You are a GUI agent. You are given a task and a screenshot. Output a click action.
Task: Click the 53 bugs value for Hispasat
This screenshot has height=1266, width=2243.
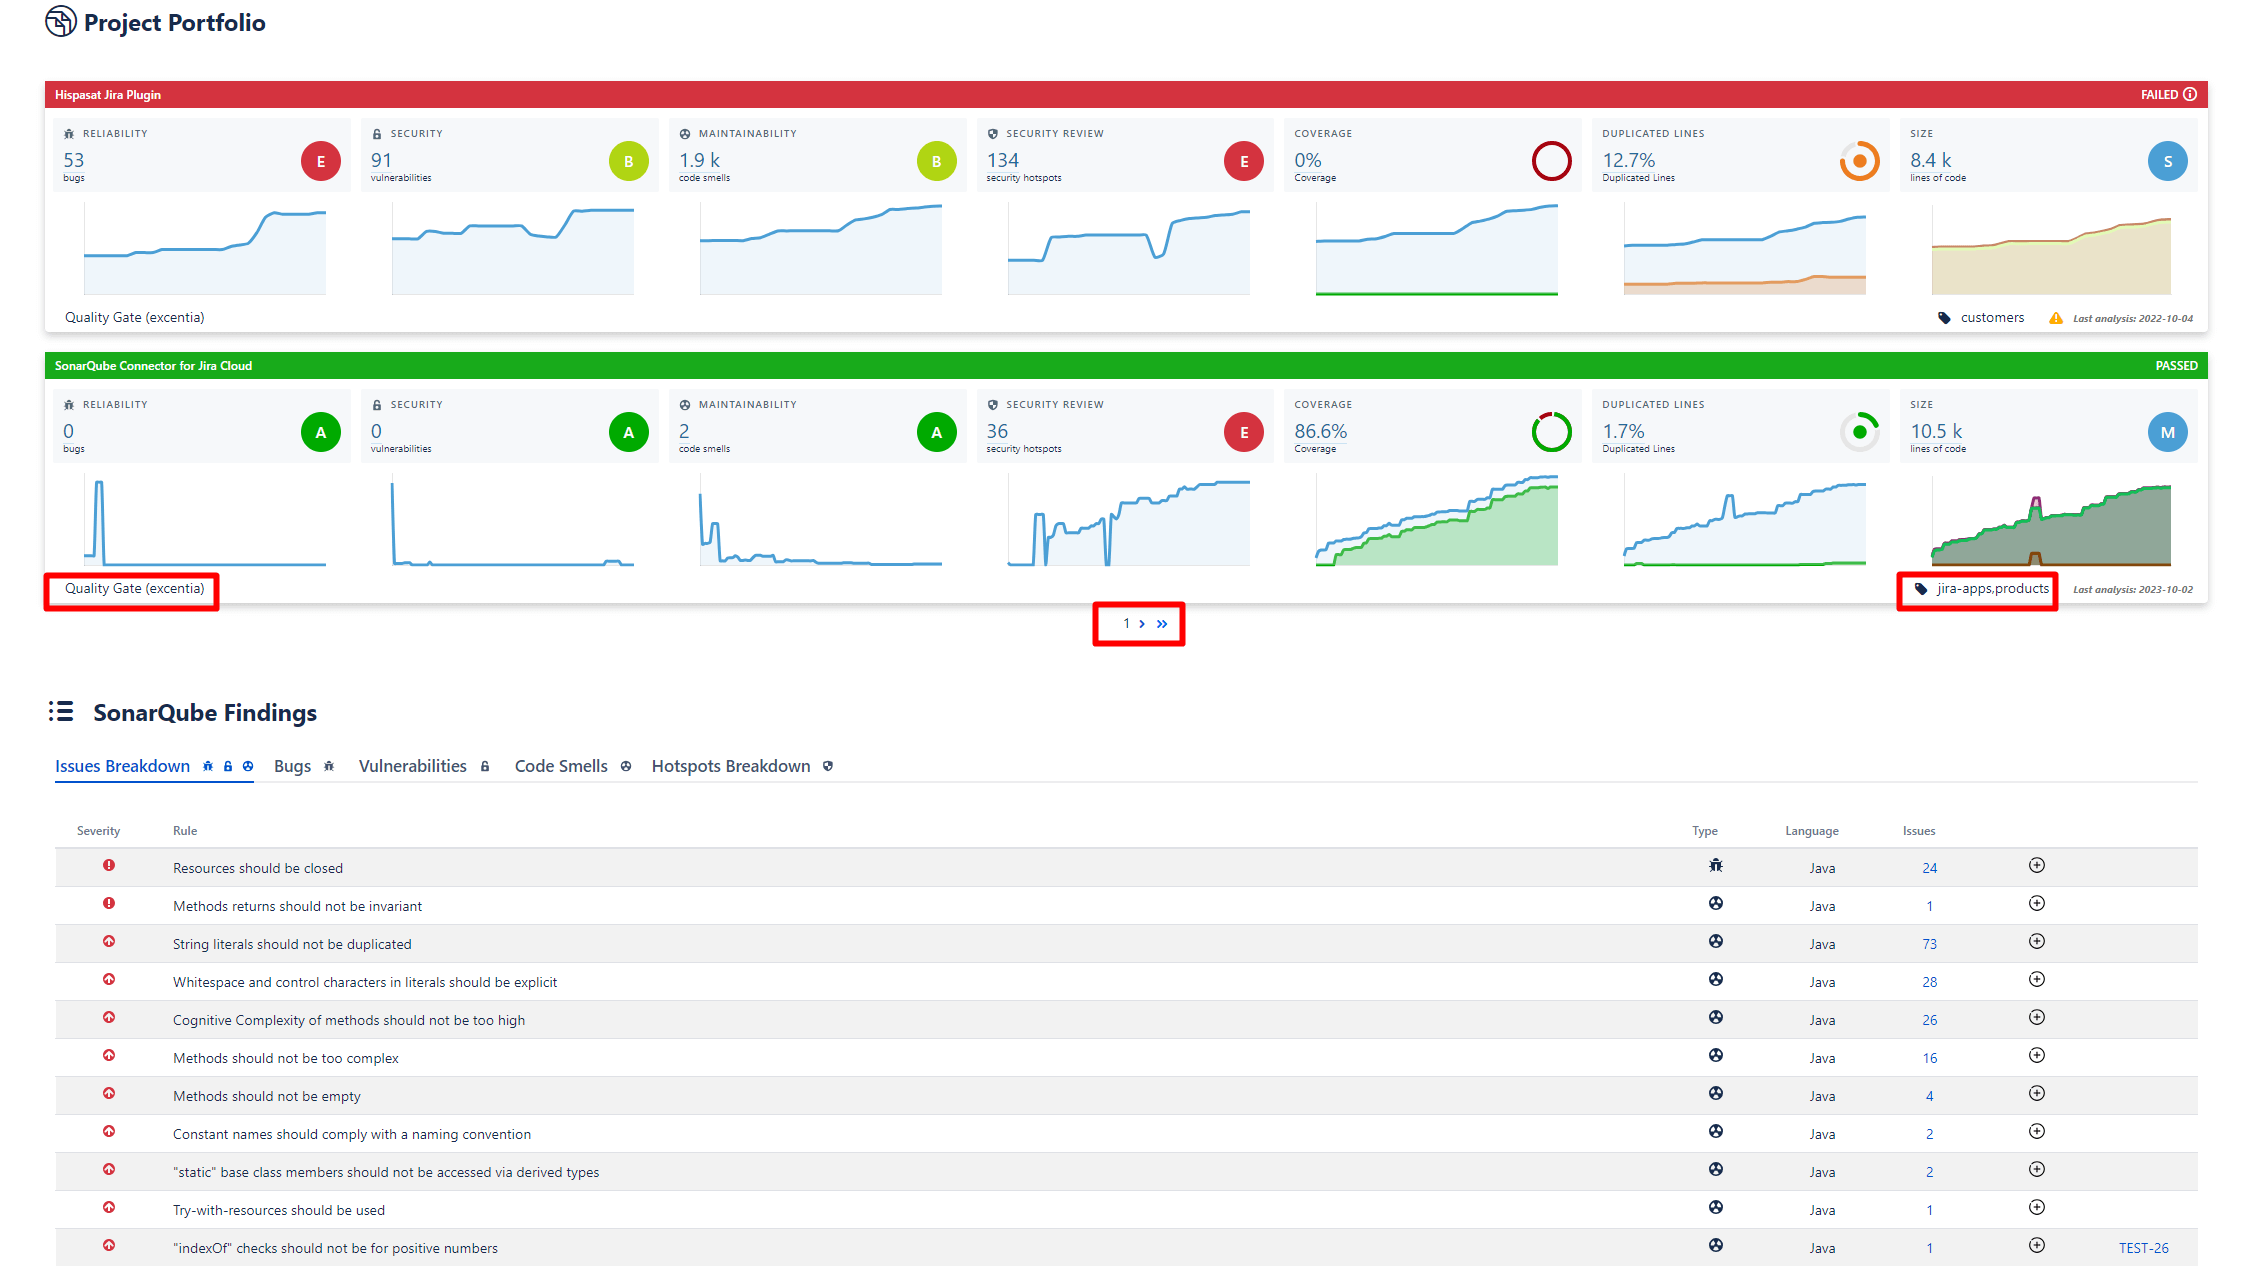click(74, 160)
